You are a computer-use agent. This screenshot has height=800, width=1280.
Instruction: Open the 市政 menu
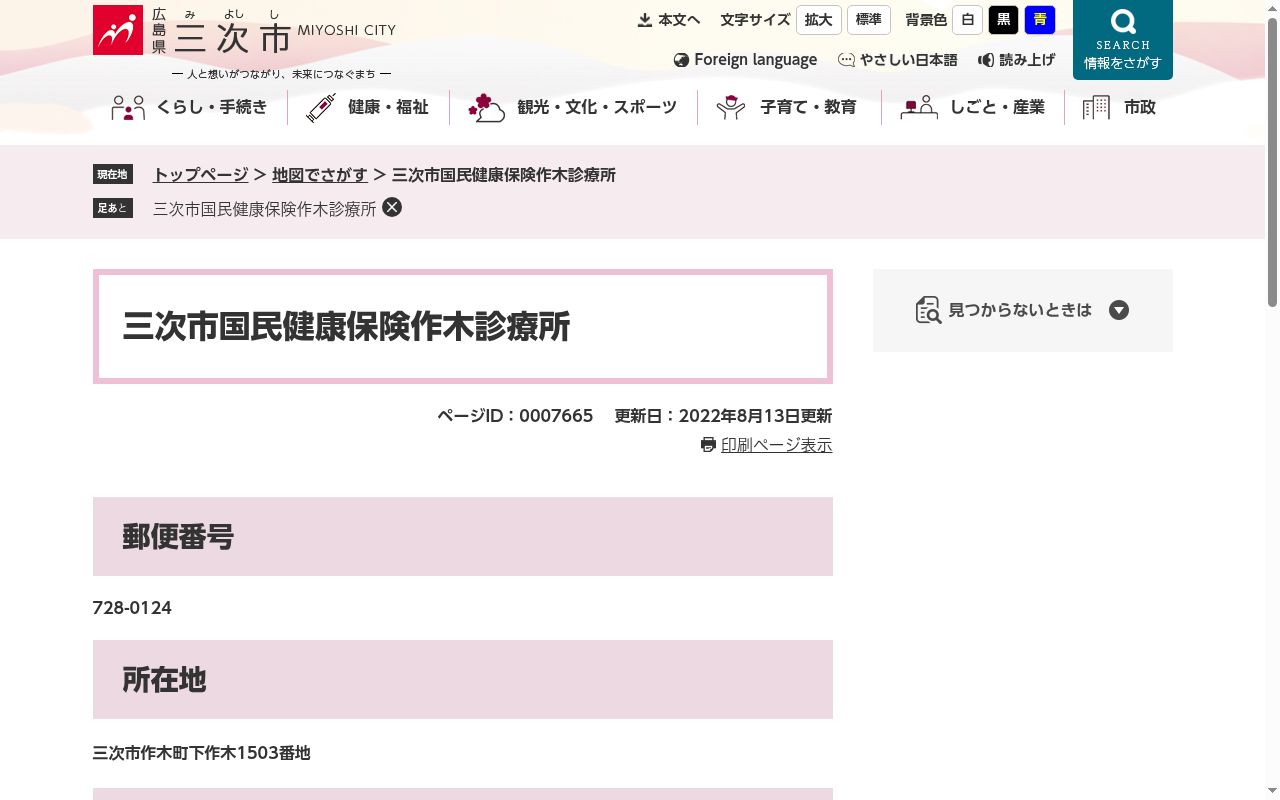1120,108
